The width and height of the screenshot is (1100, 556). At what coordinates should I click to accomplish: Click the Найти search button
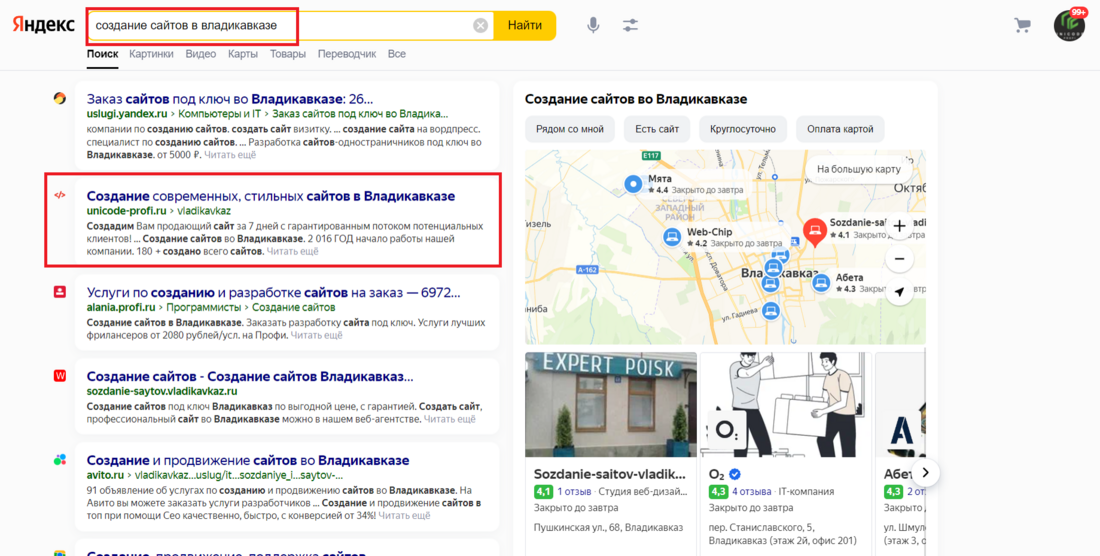(x=525, y=26)
